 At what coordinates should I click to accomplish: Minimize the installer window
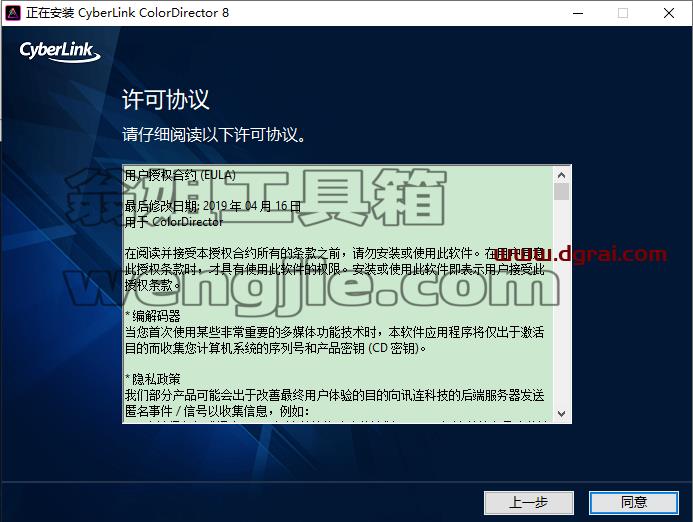pos(578,13)
